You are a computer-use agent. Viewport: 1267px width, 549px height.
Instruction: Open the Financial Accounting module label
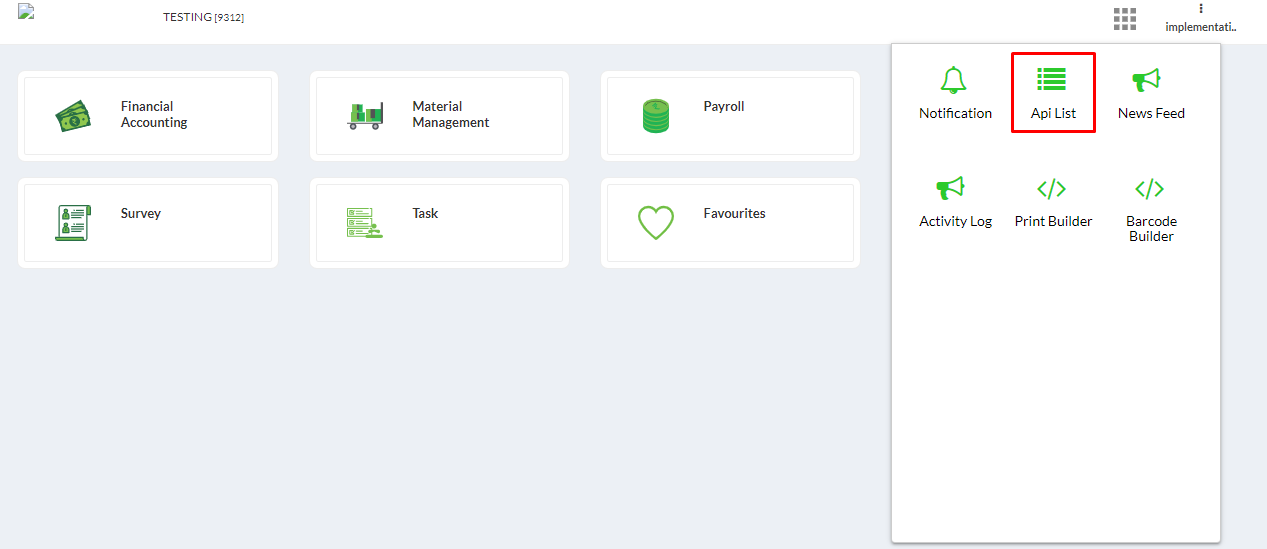click(x=154, y=114)
